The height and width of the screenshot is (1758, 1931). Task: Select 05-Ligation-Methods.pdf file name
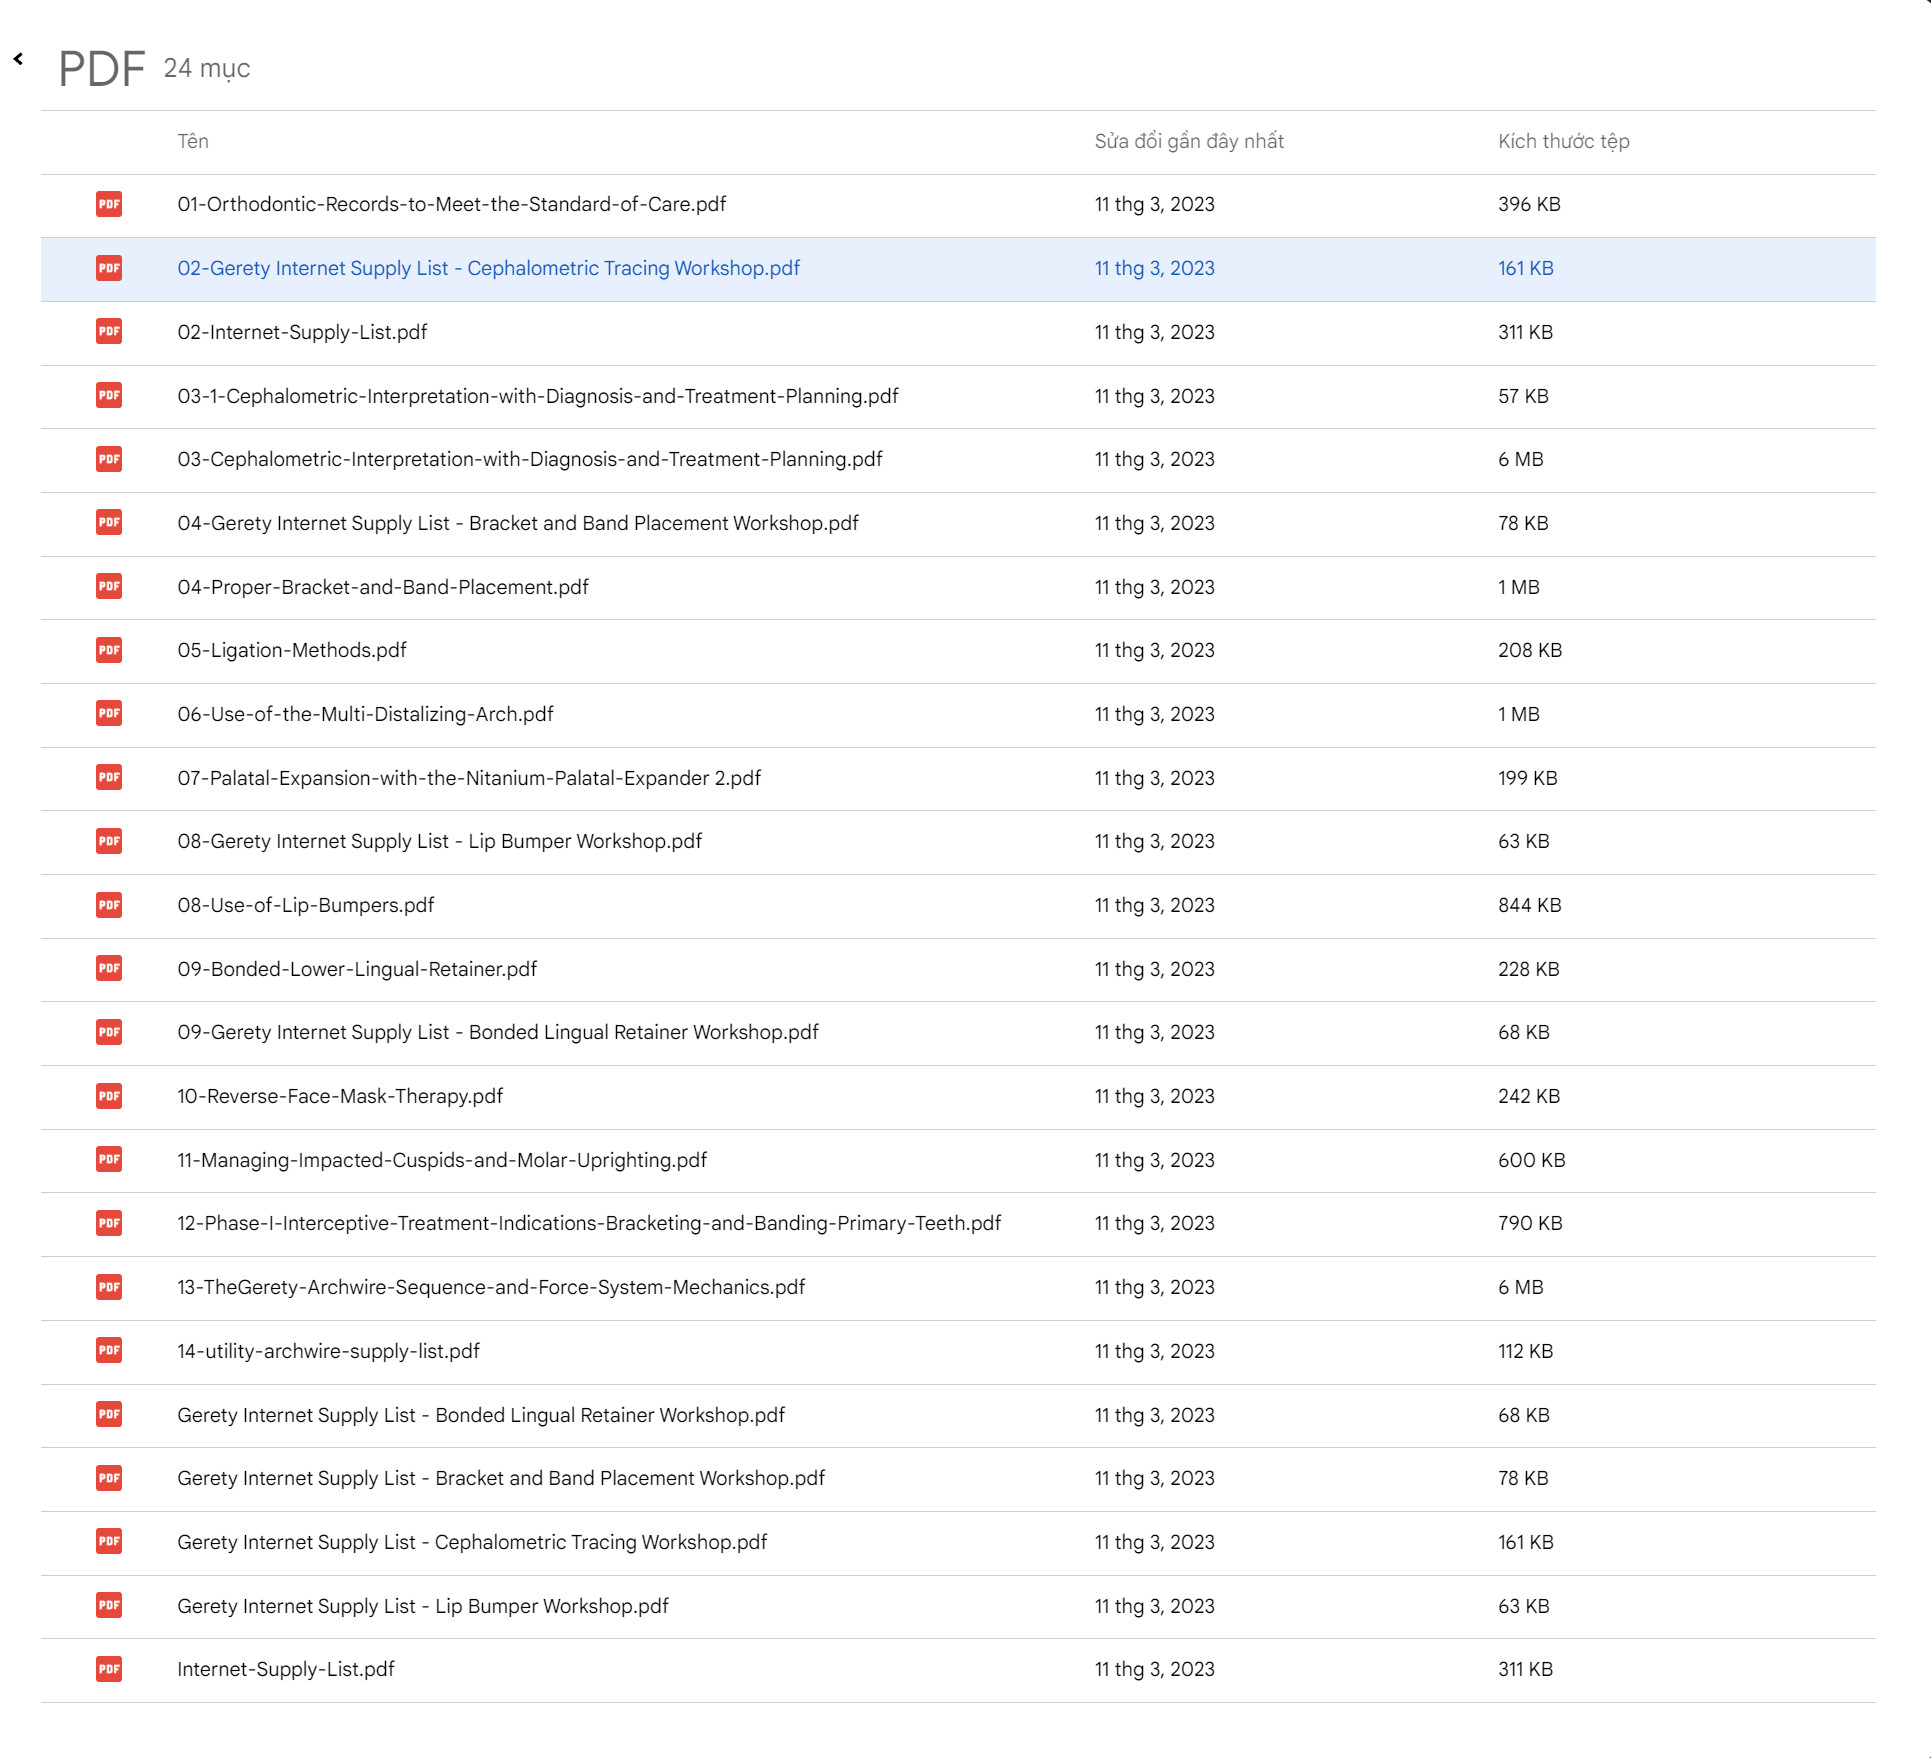[x=292, y=650]
